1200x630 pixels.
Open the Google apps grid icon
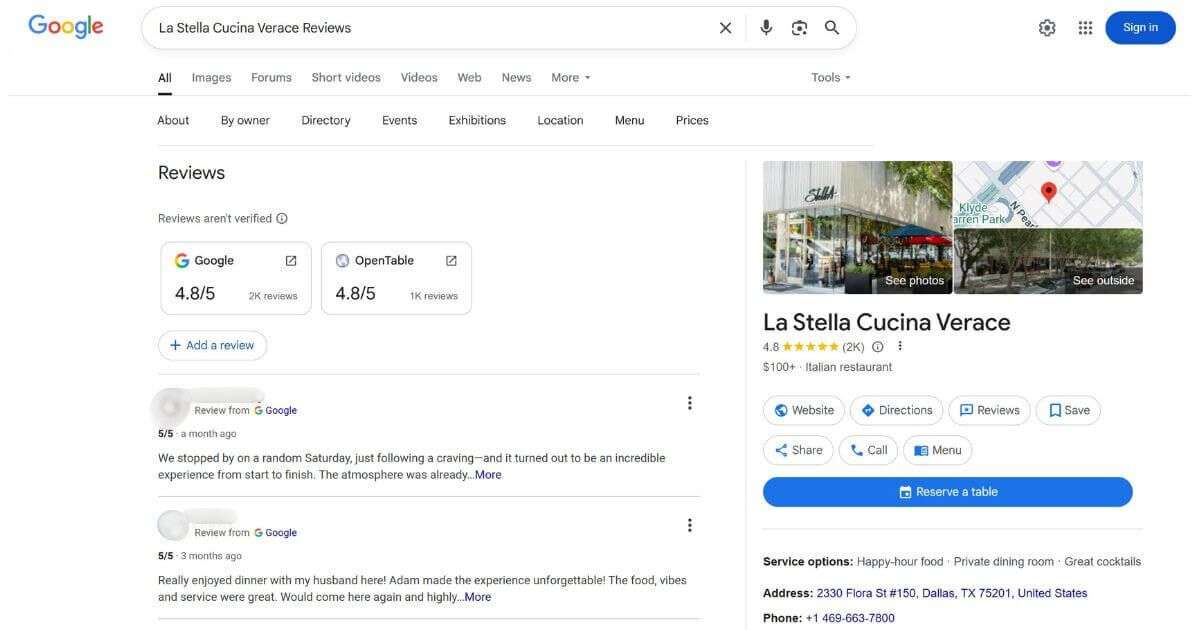(1085, 27)
